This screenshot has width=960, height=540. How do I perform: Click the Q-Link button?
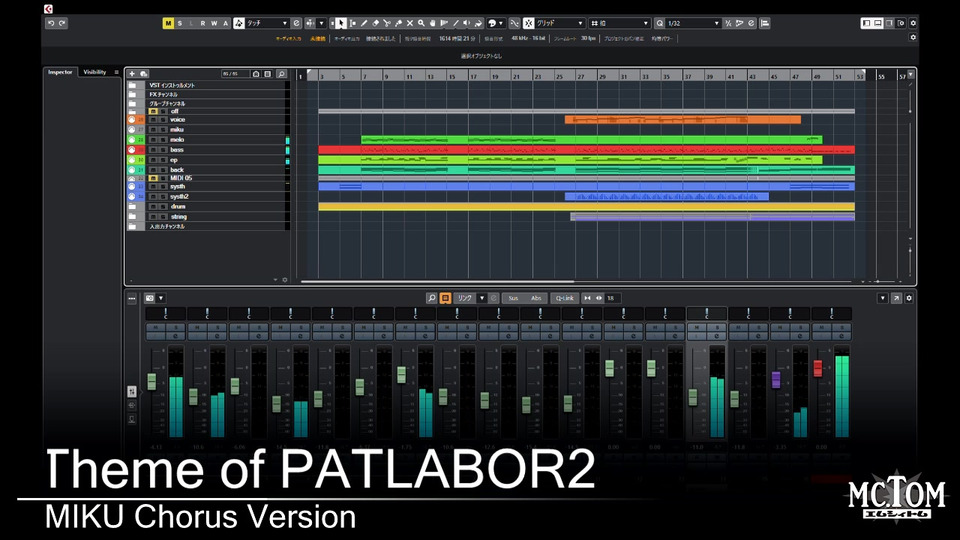[564, 298]
